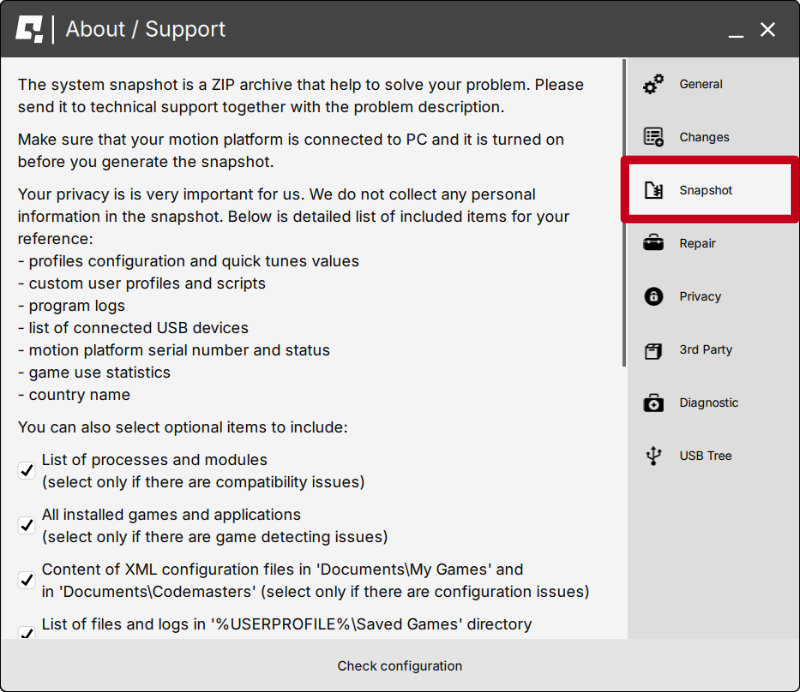Uncheck 'List of processes and modules'
Image resolution: width=800 pixels, height=692 pixels.
point(27,470)
